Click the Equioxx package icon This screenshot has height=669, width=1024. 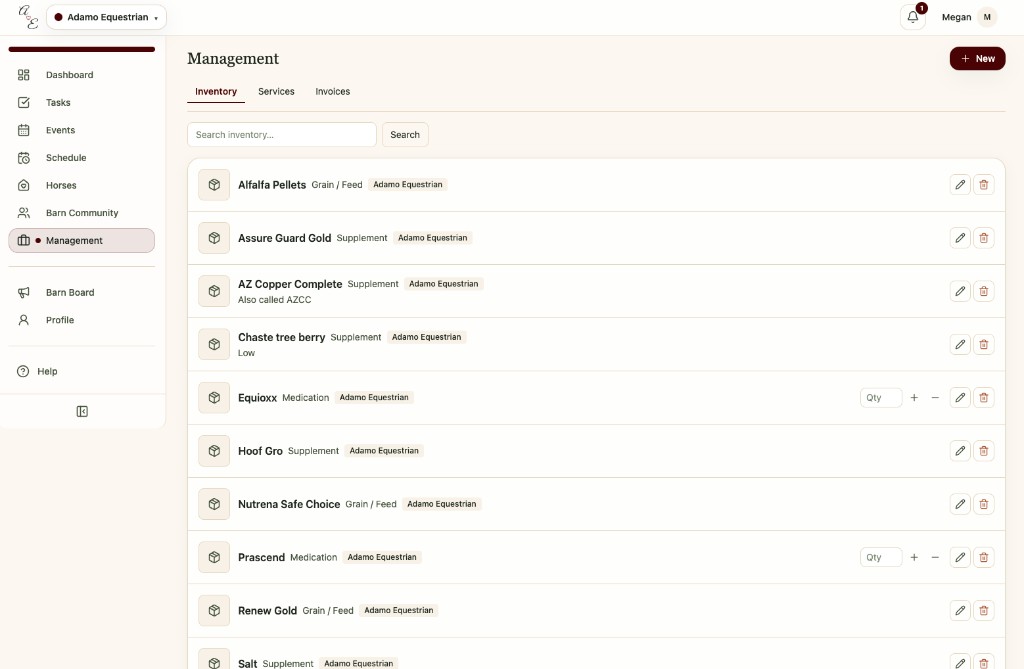214,397
